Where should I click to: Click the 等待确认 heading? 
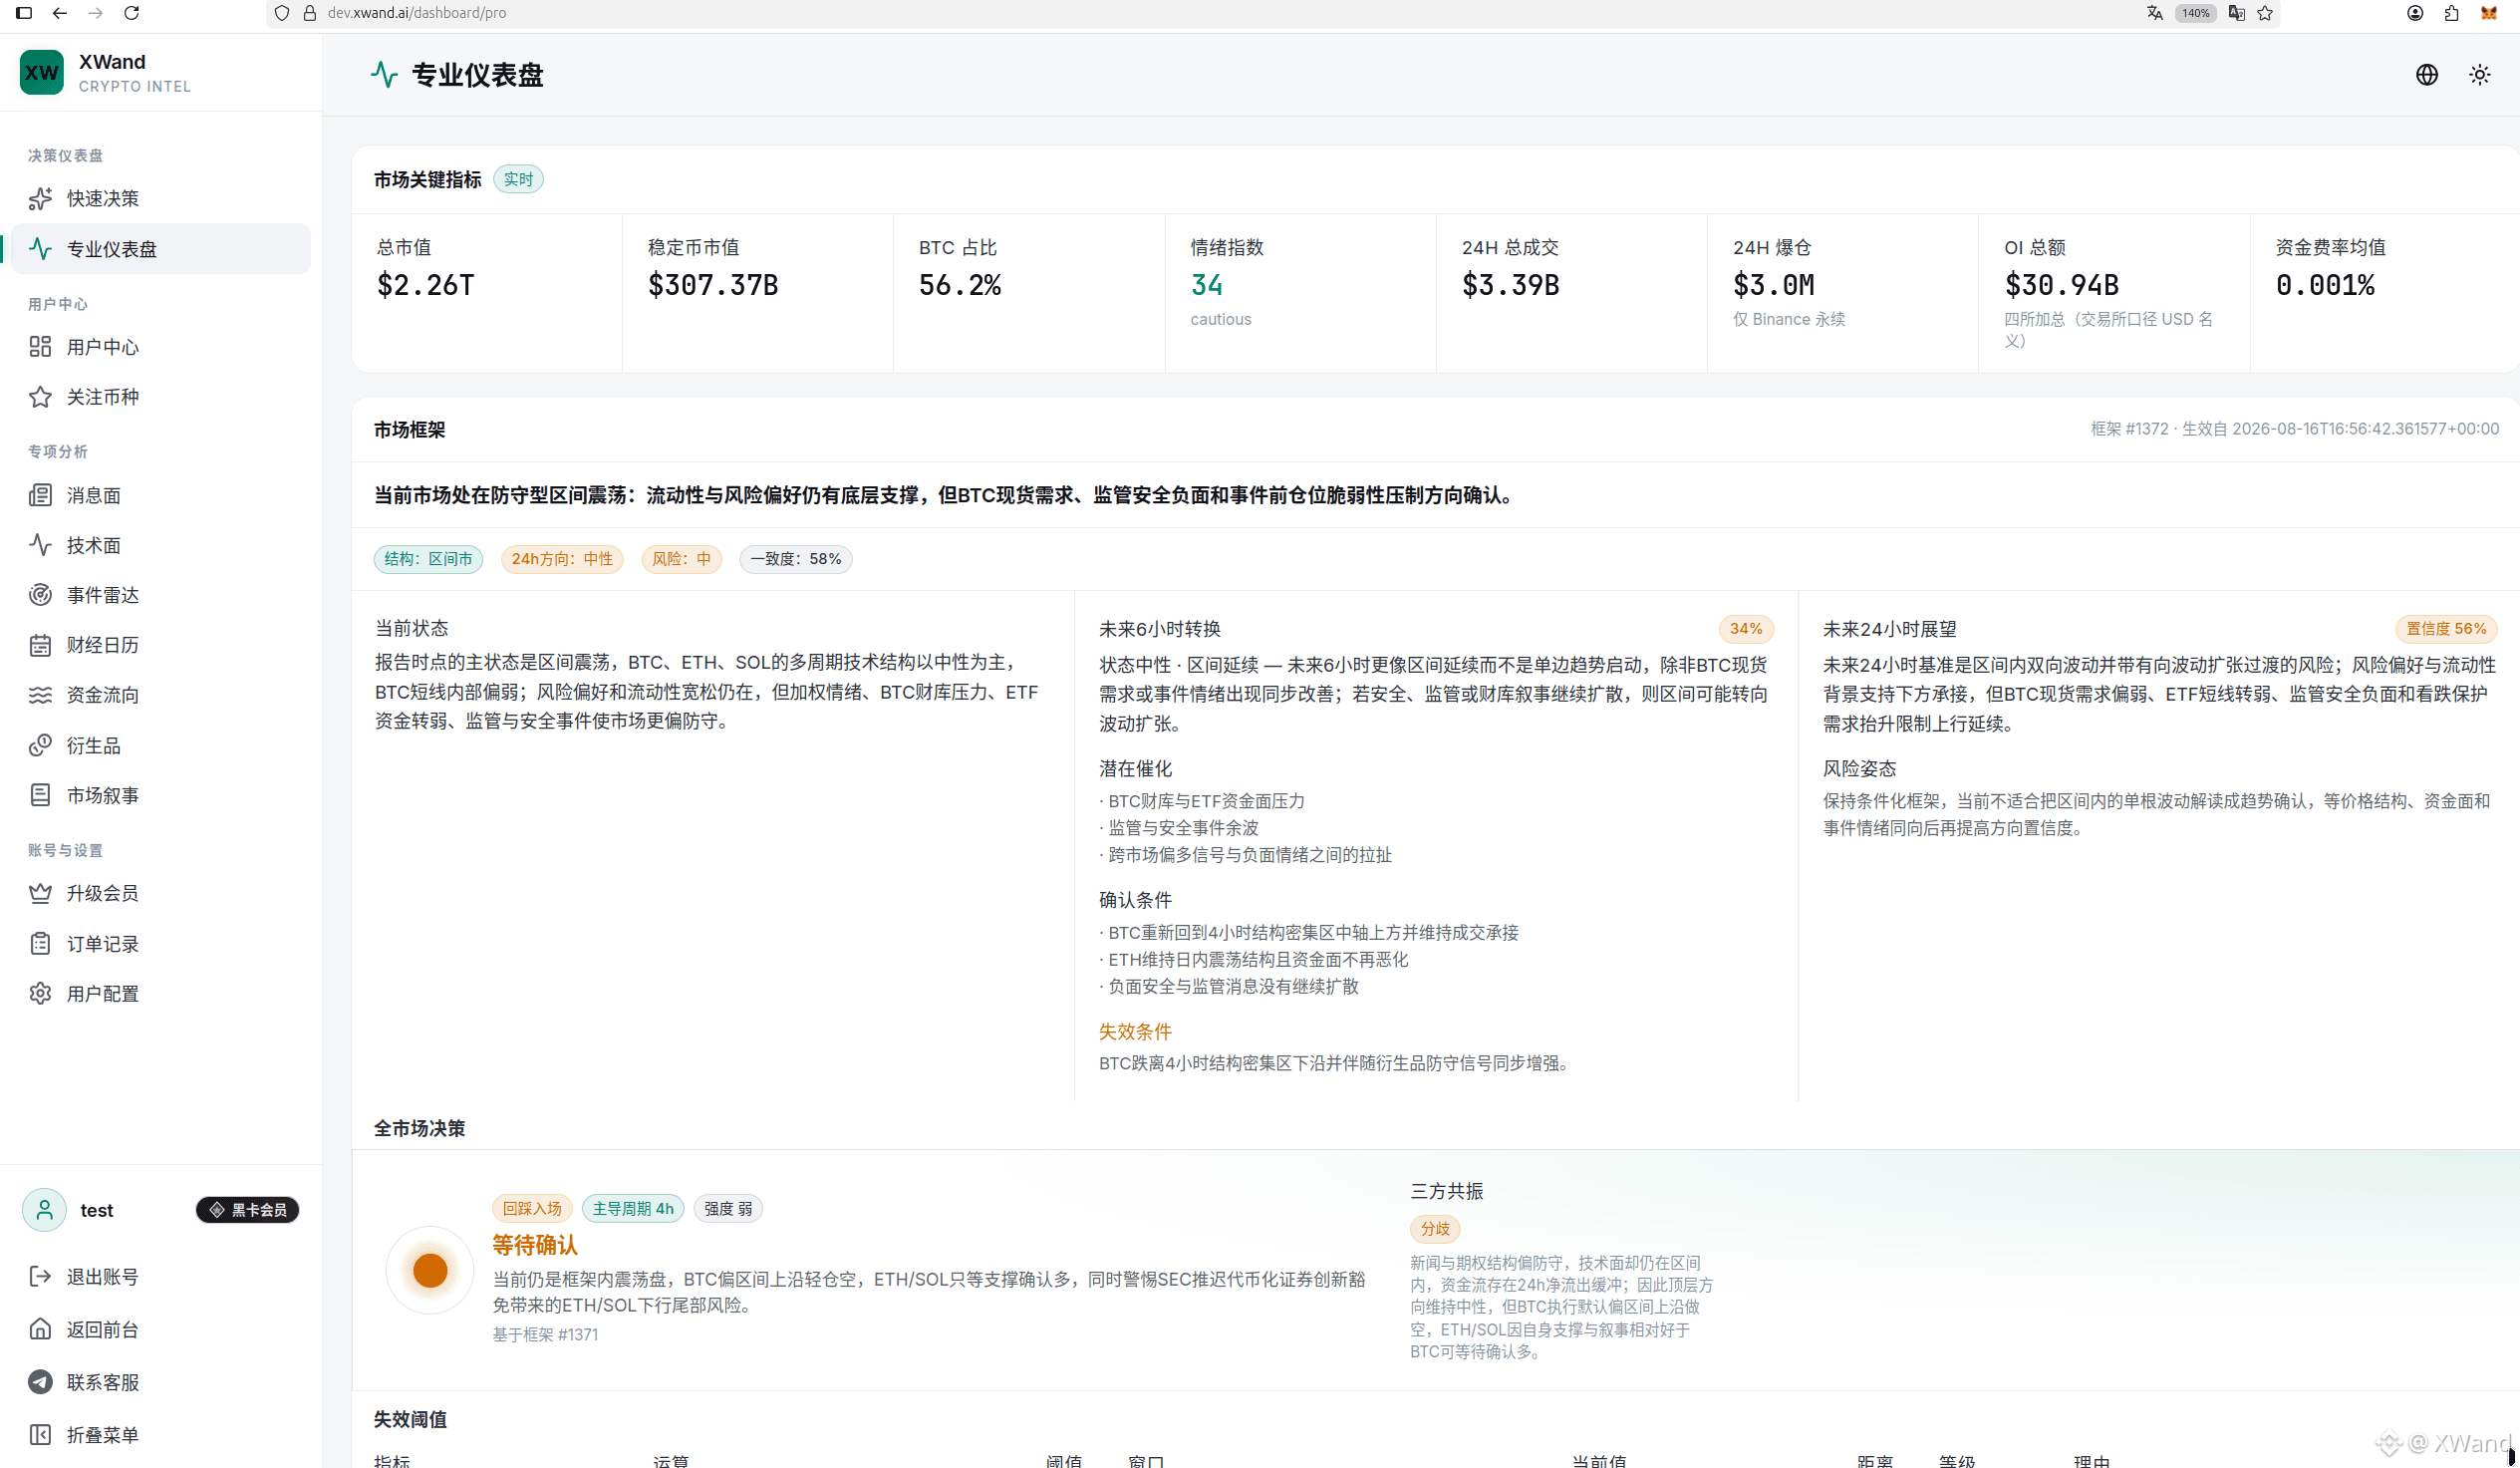pos(535,1245)
